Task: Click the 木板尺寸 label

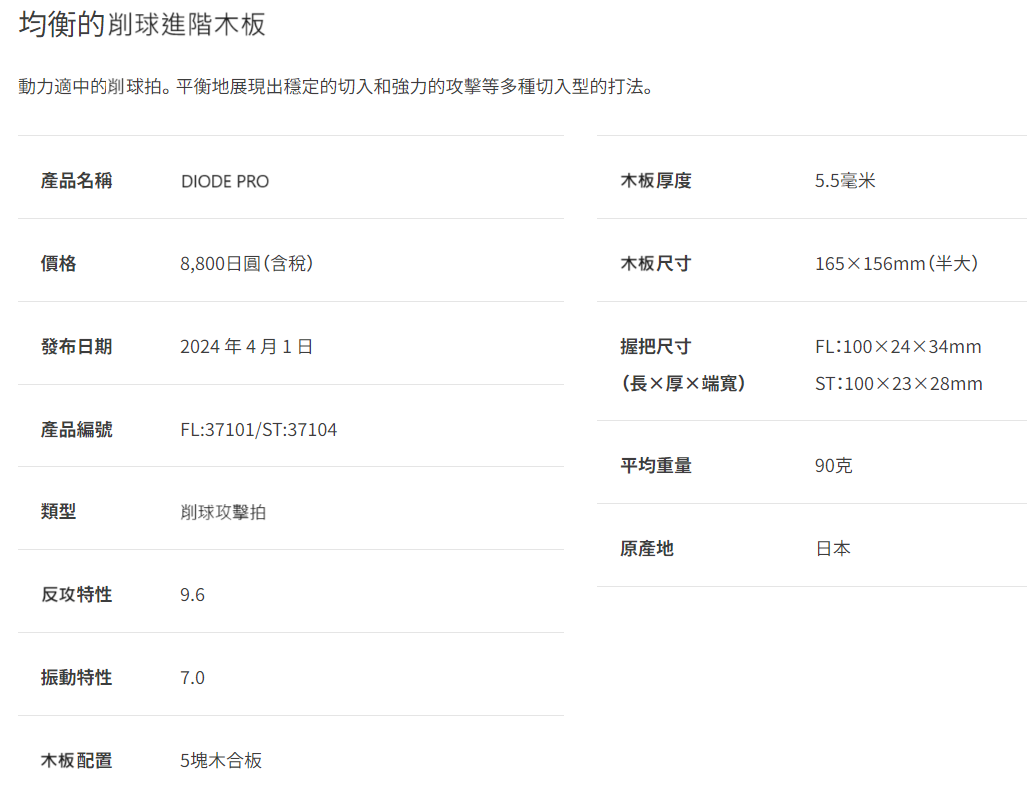Action: point(656,264)
